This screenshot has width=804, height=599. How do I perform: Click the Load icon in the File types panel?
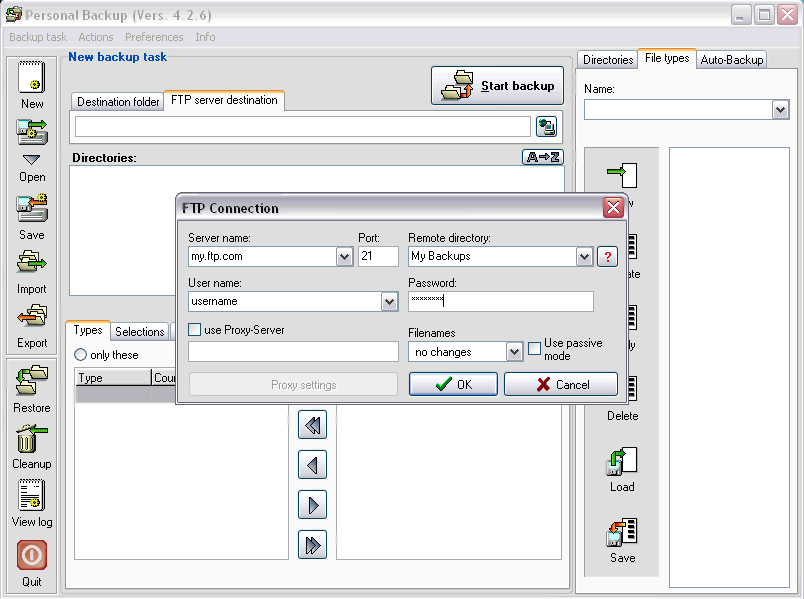tap(622, 461)
